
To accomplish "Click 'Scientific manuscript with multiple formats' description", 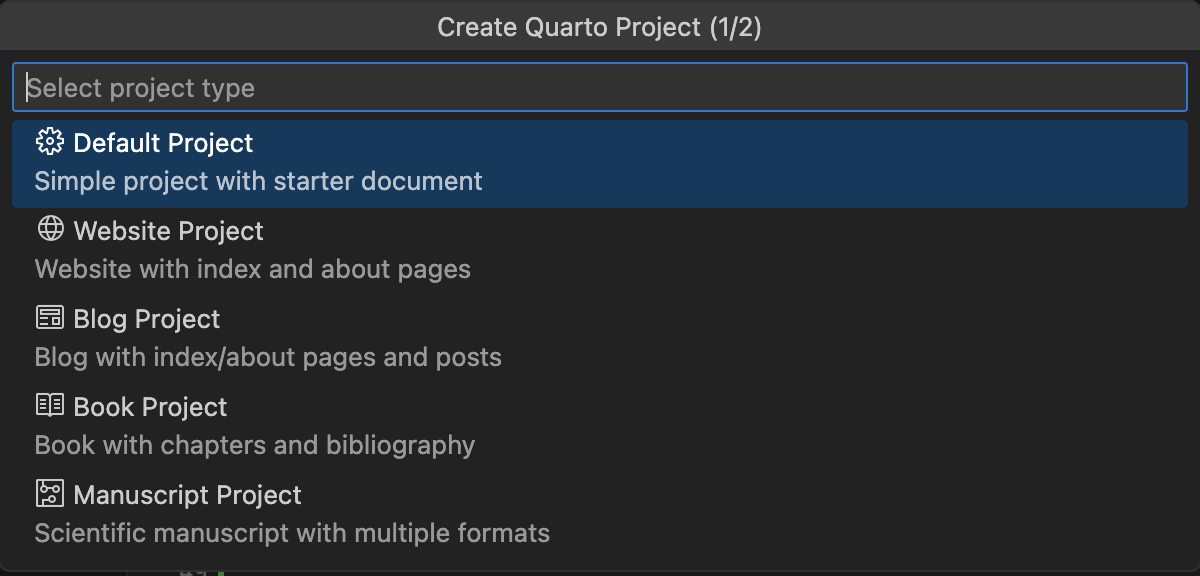I will pyautogui.click(x=292, y=533).
